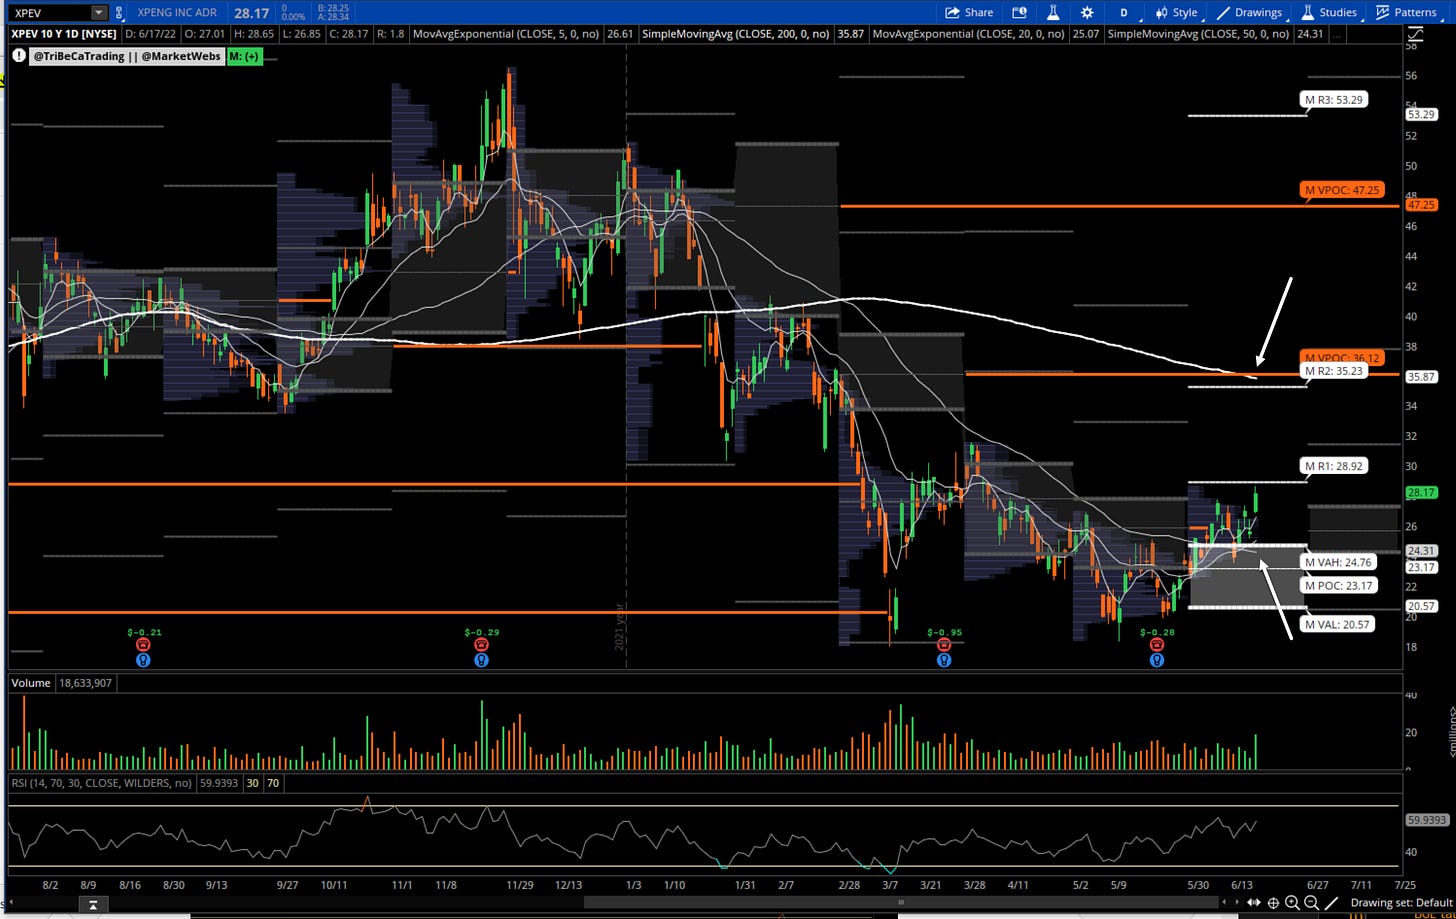Click the M VAL: 20.57 label
Image resolution: width=1456 pixels, height=919 pixels.
(1337, 624)
